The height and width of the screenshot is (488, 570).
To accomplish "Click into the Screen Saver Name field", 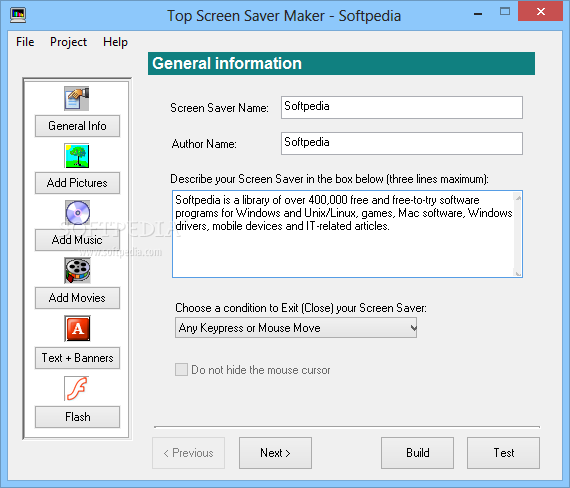I will click(x=402, y=107).
